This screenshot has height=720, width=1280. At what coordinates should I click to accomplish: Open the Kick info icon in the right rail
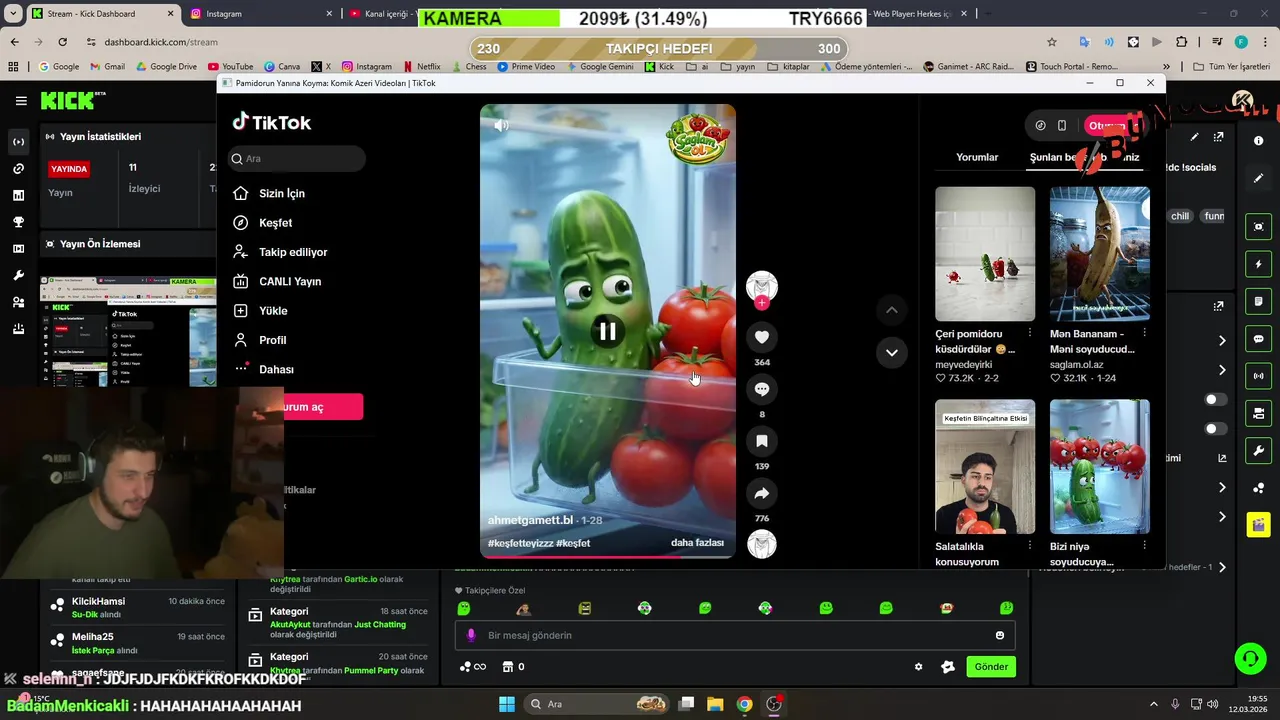[x=1258, y=141]
